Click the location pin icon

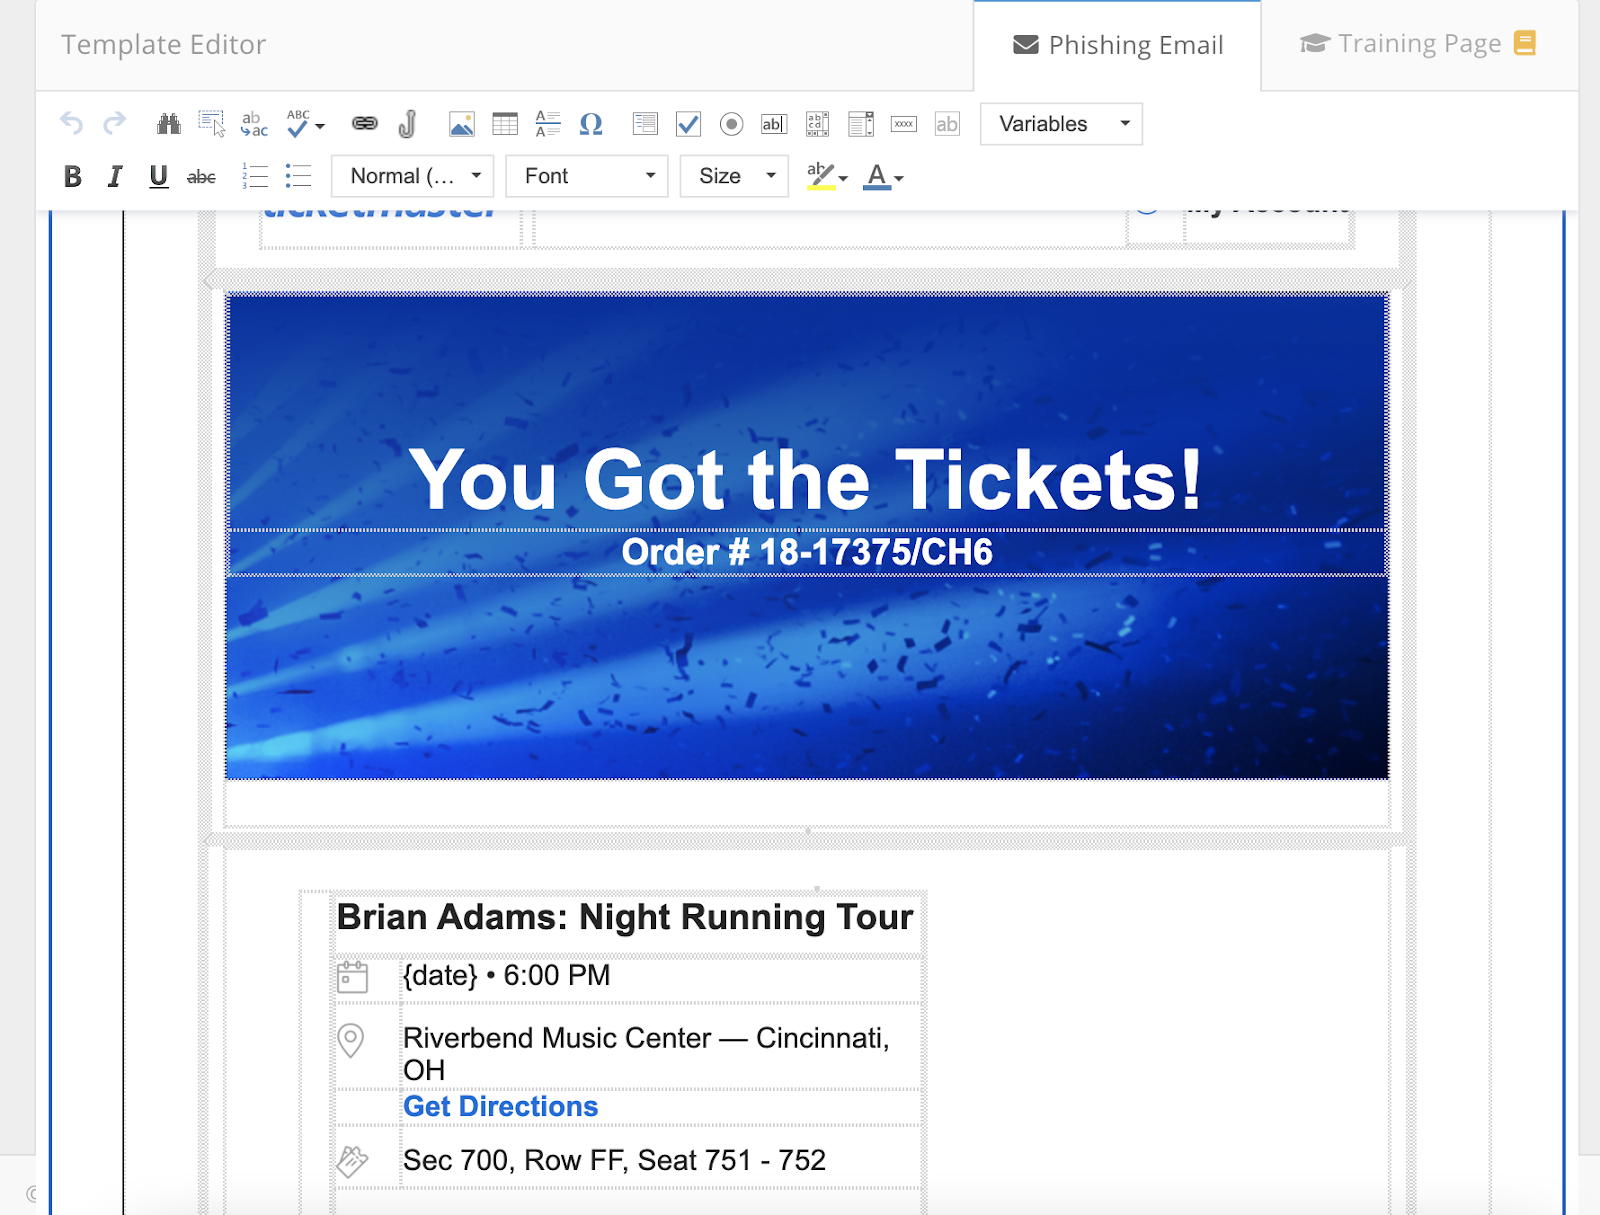[x=350, y=1040]
